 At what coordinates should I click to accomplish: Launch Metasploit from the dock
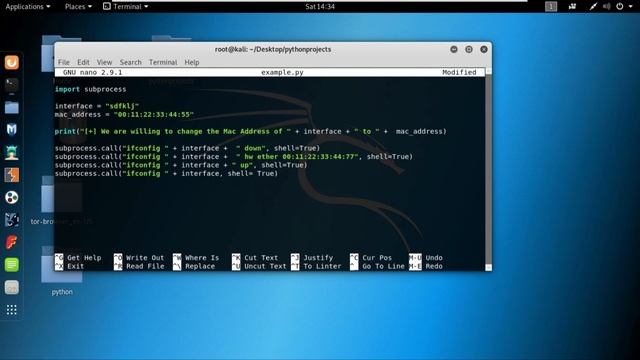point(11,130)
